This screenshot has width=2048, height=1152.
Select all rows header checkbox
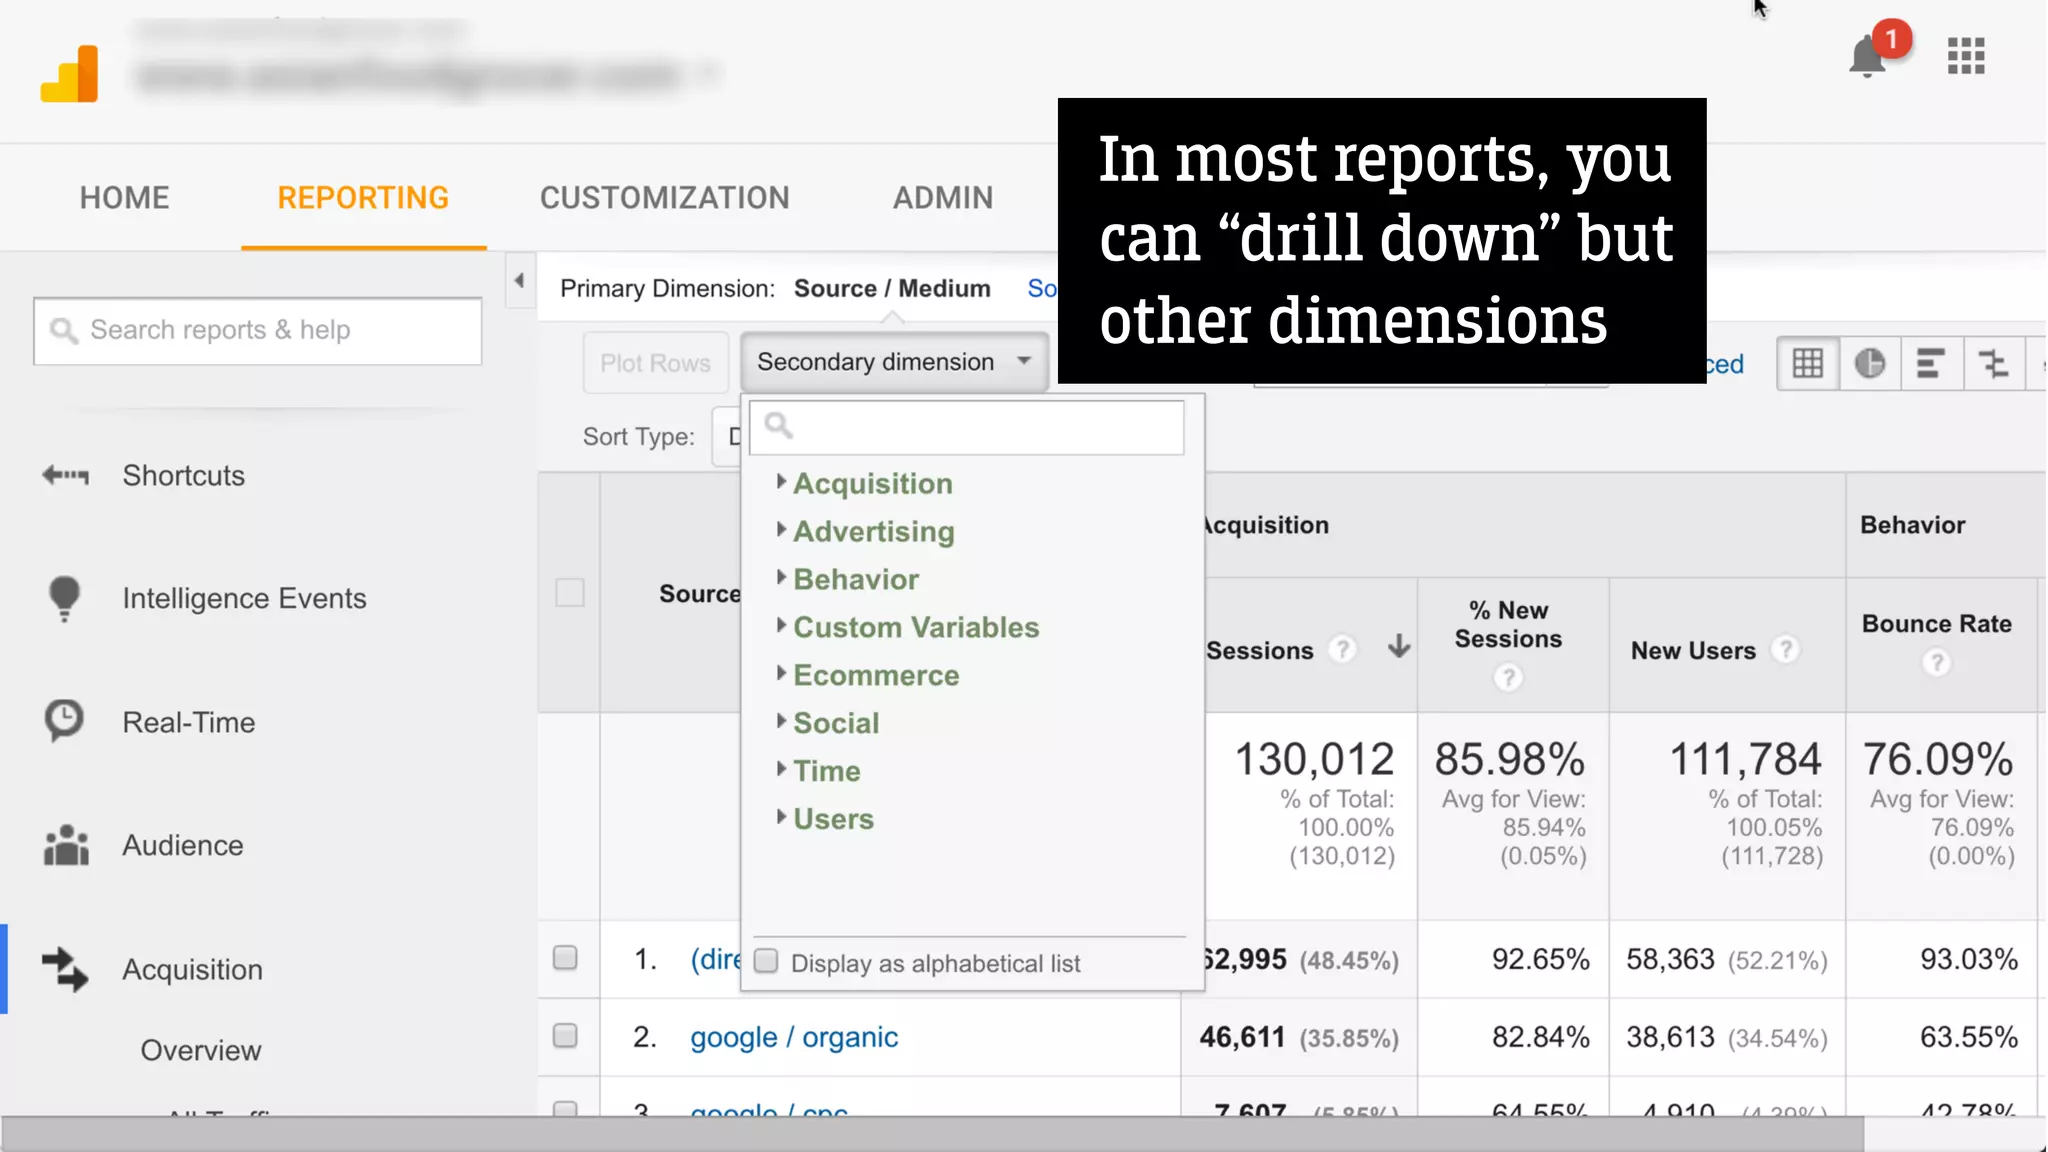(x=570, y=593)
